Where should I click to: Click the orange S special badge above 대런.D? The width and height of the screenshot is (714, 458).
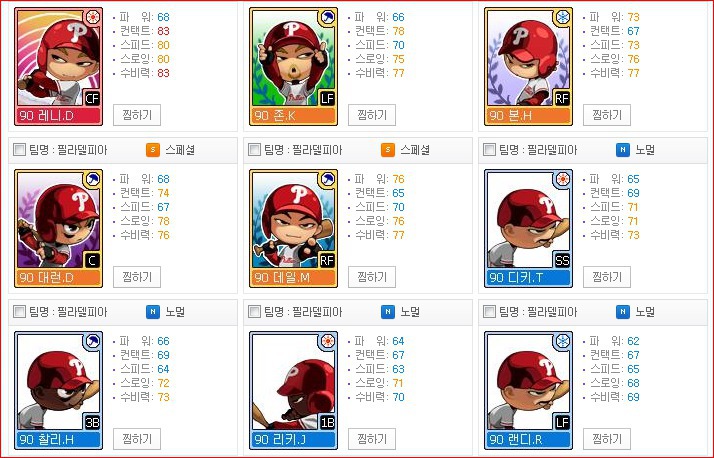153,150
